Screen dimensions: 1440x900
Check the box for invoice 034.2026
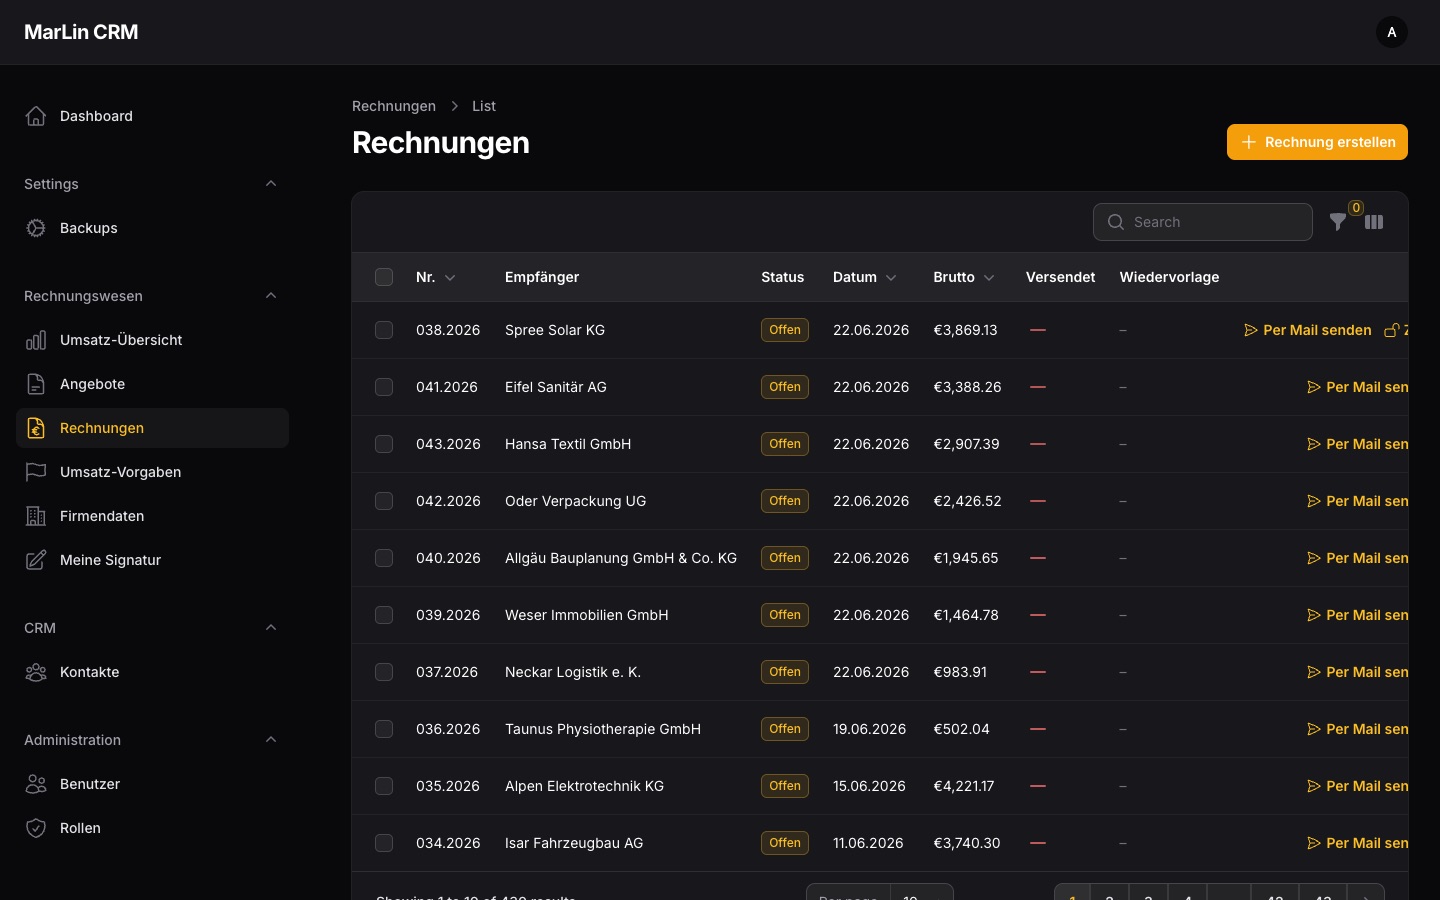pos(384,843)
